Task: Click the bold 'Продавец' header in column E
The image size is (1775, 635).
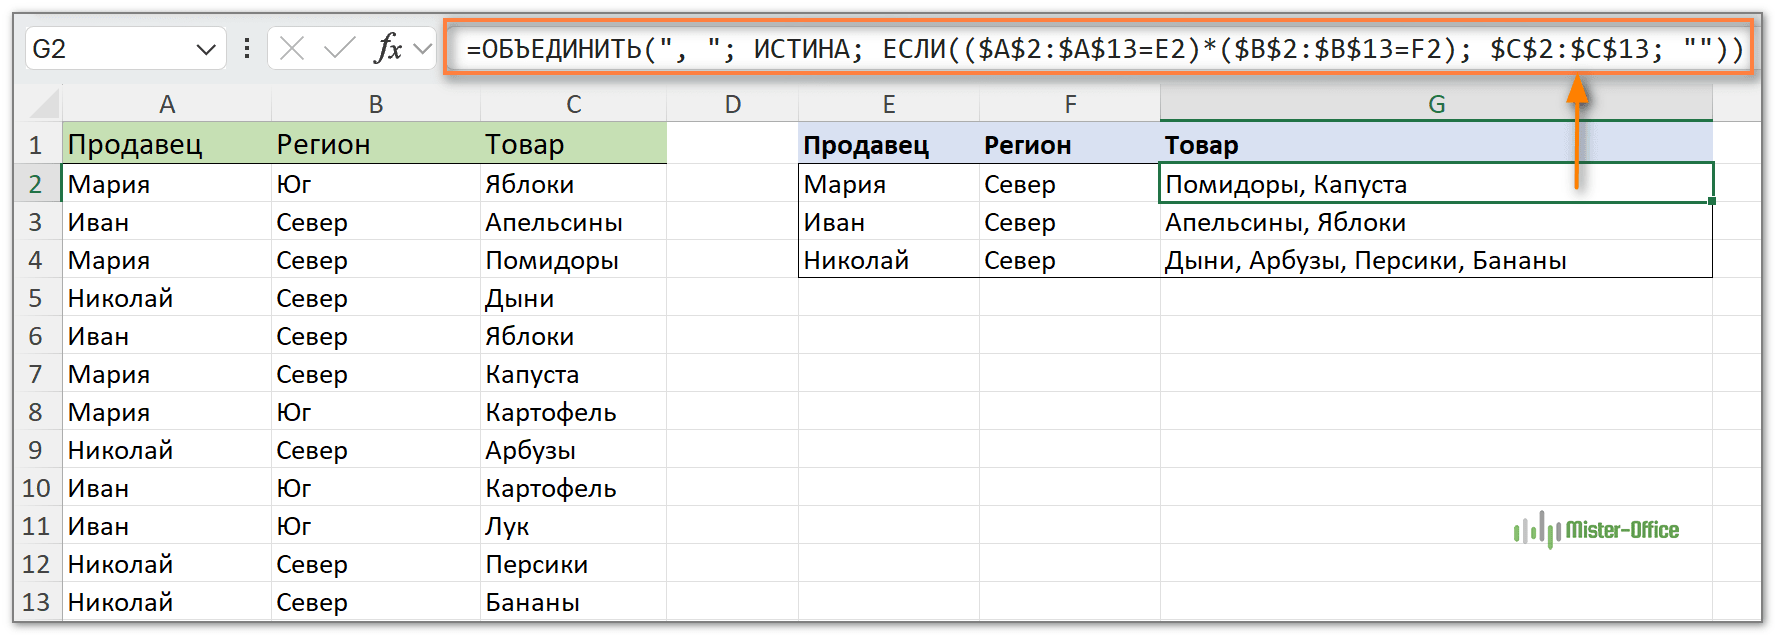Action: [x=889, y=144]
